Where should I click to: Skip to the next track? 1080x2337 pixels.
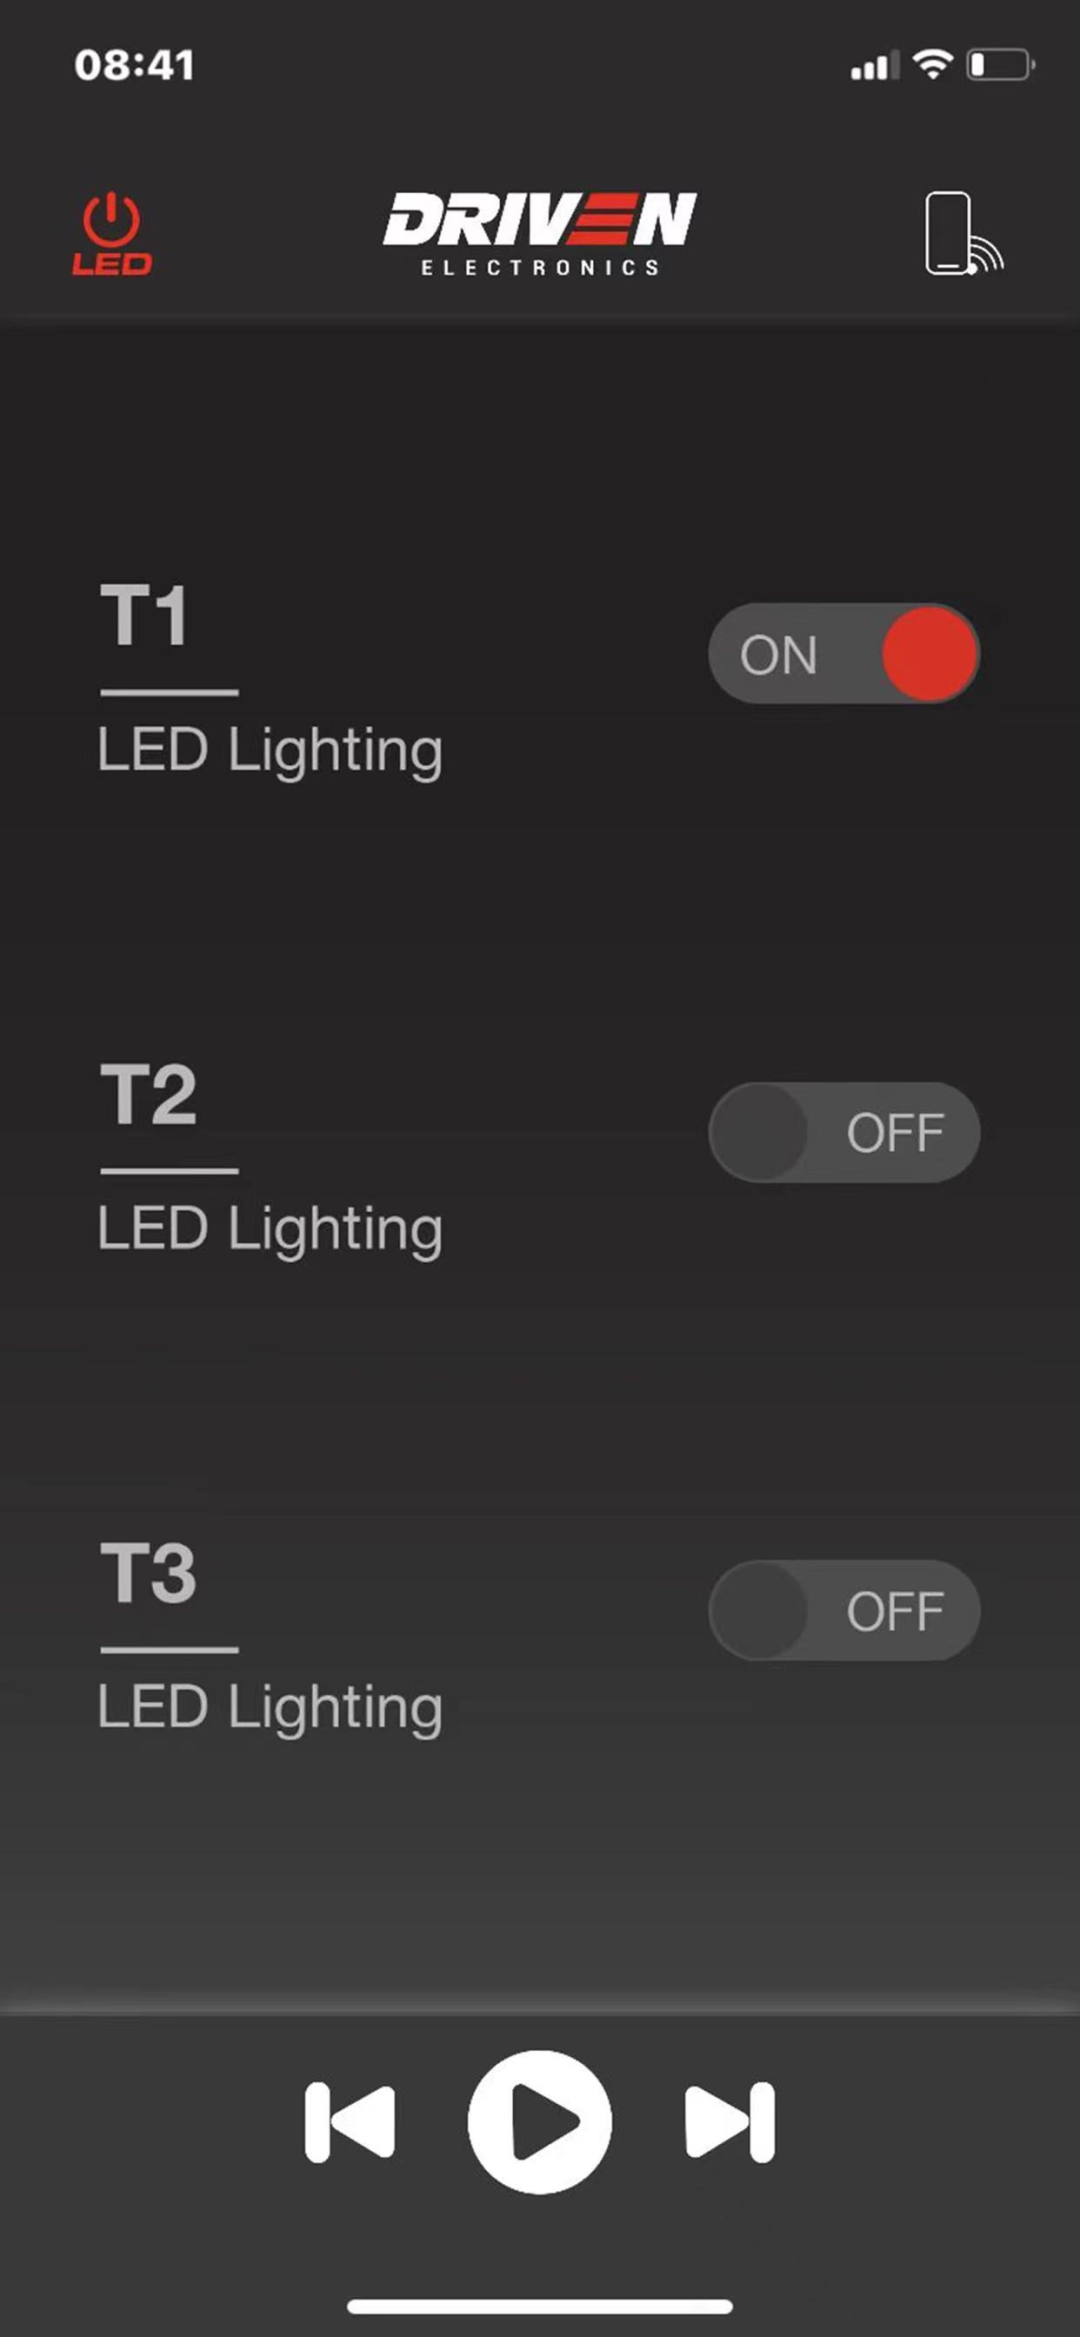tap(730, 2122)
